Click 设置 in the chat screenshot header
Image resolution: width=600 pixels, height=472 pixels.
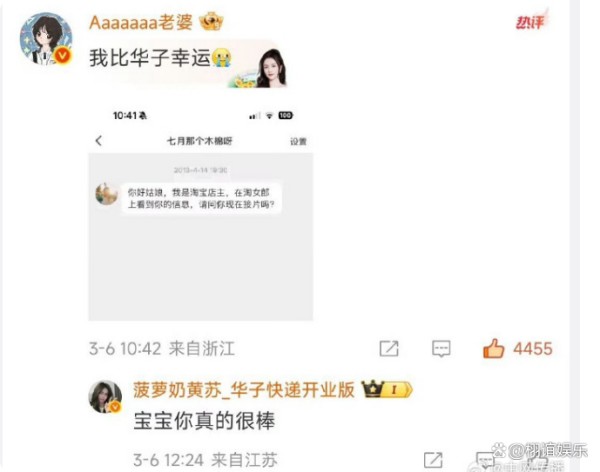pyautogui.click(x=298, y=142)
